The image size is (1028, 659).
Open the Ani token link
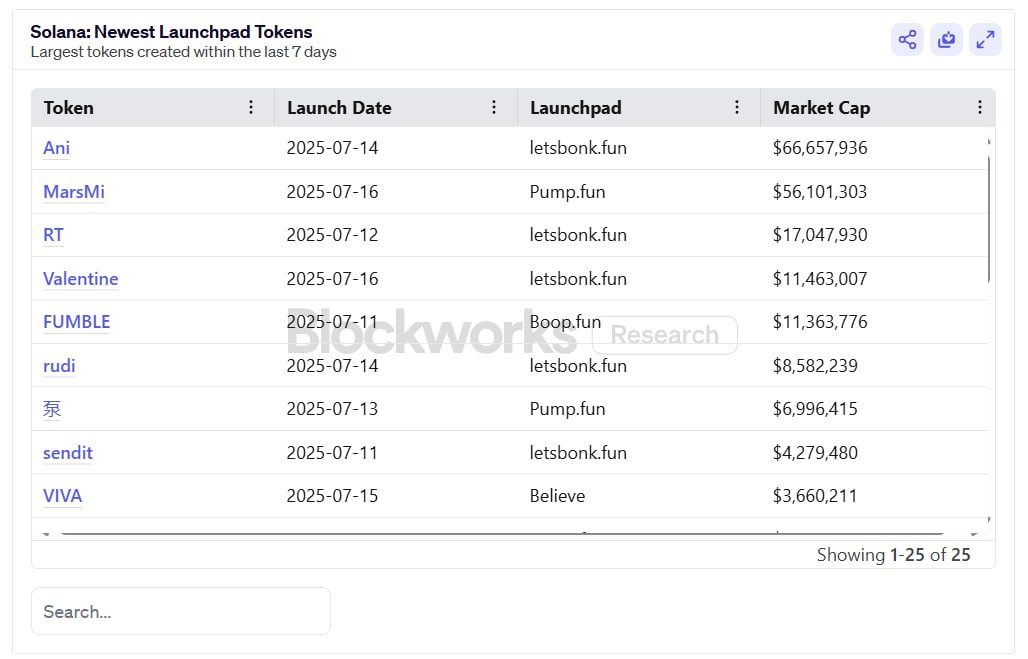point(56,148)
